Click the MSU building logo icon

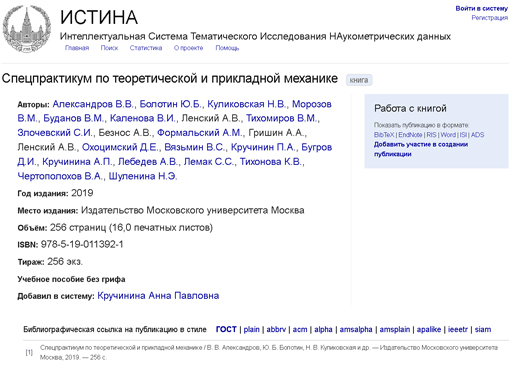pos(27,29)
